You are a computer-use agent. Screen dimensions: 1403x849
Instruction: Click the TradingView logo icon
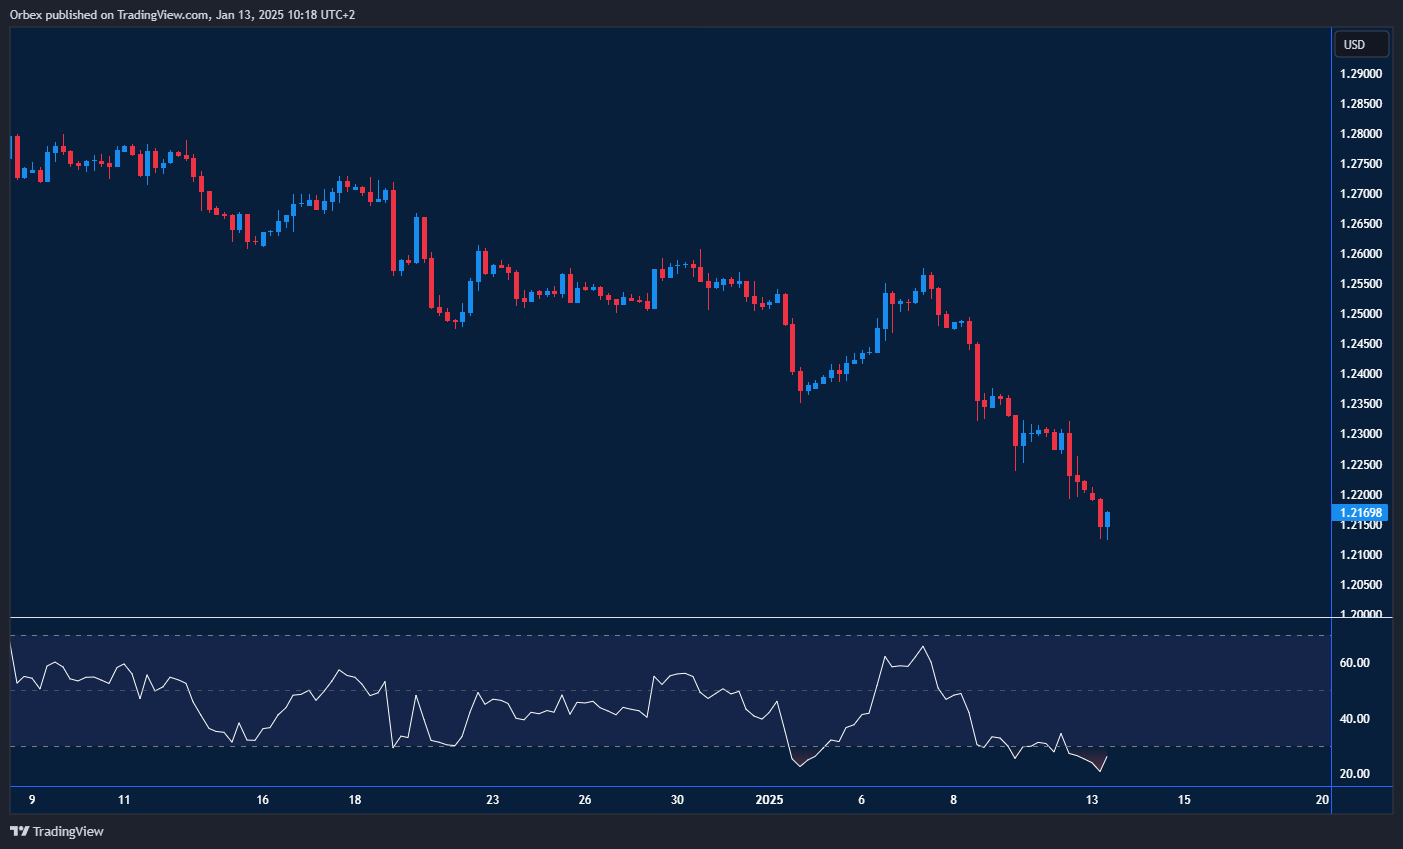click(x=18, y=831)
